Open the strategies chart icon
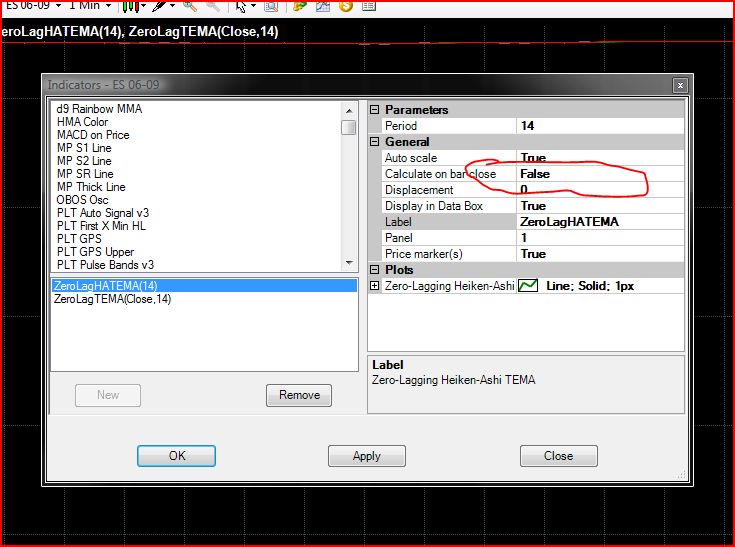This screenshot has width=735, height=547. tap(322, 6)
